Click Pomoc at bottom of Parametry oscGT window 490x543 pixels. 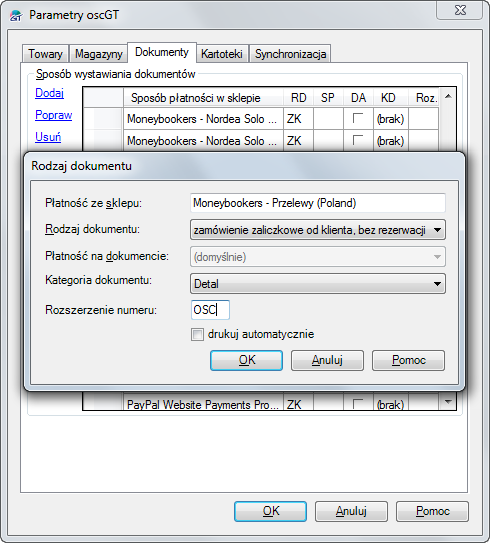pos(433,511)
